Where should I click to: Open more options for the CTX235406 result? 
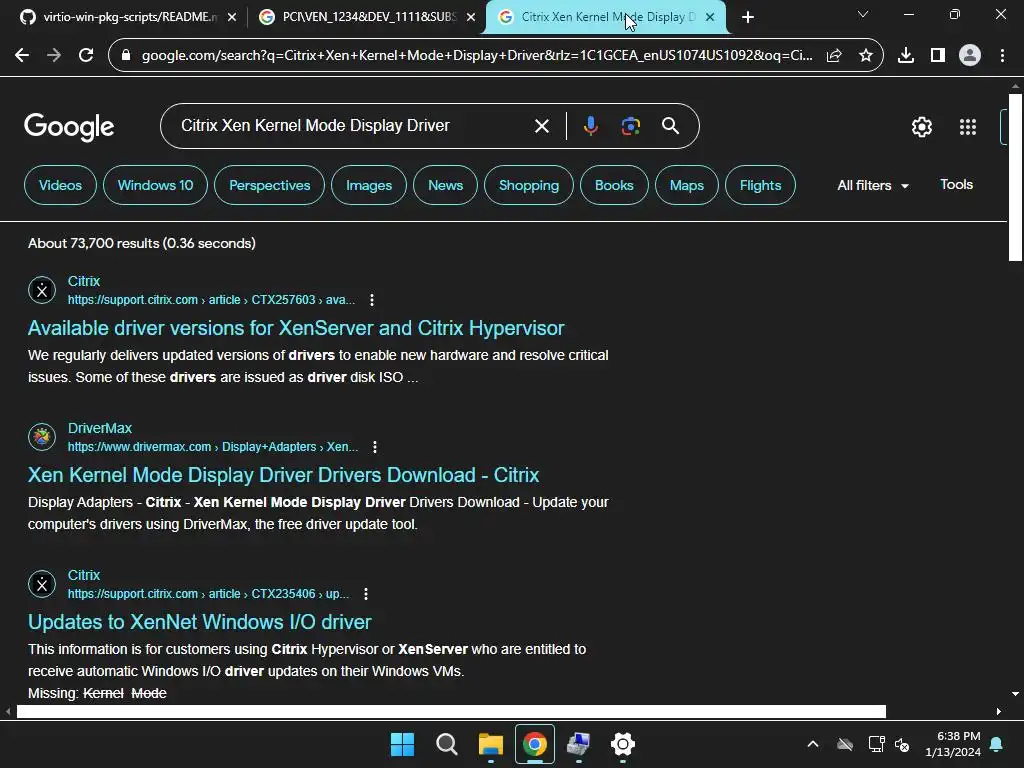click(366, 594)
